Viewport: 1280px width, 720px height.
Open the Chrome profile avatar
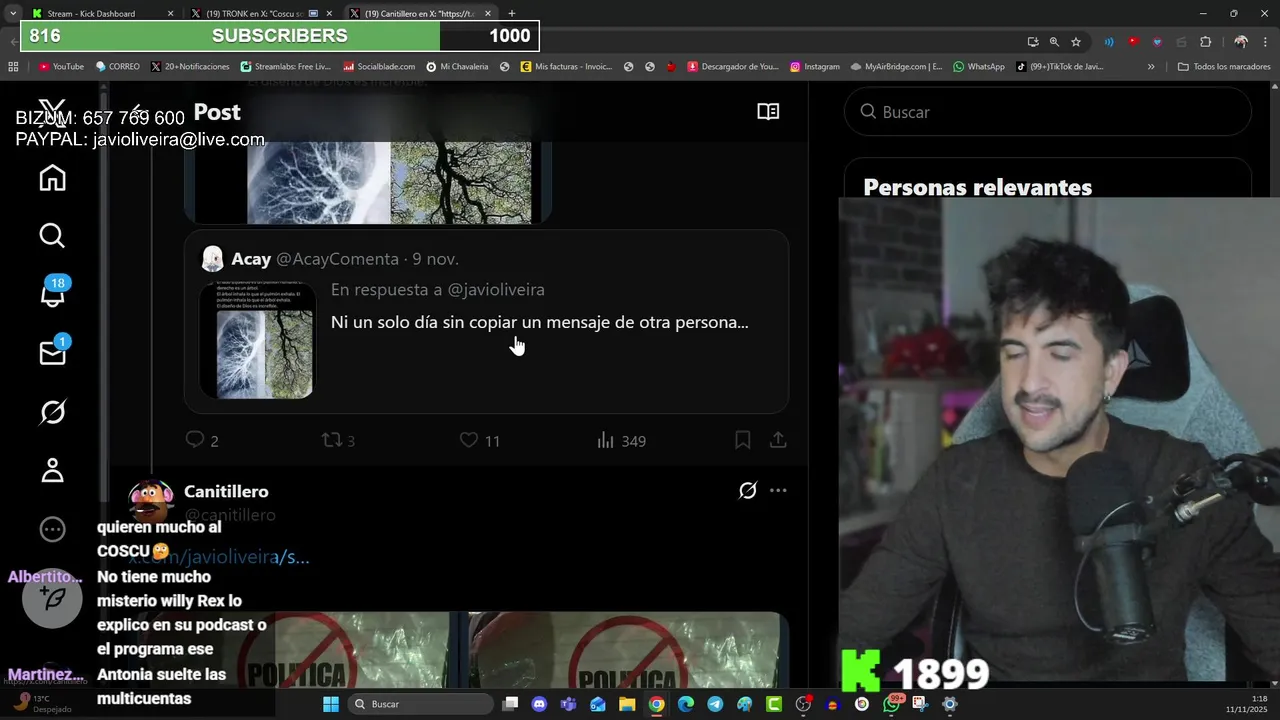[x=1241, y=42]
